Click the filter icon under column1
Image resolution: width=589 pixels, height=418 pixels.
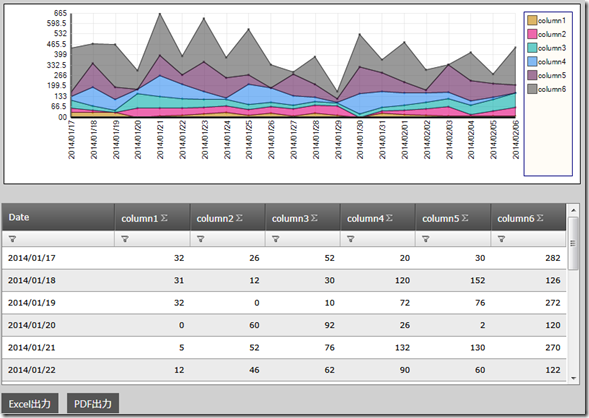tap(125, 239)
